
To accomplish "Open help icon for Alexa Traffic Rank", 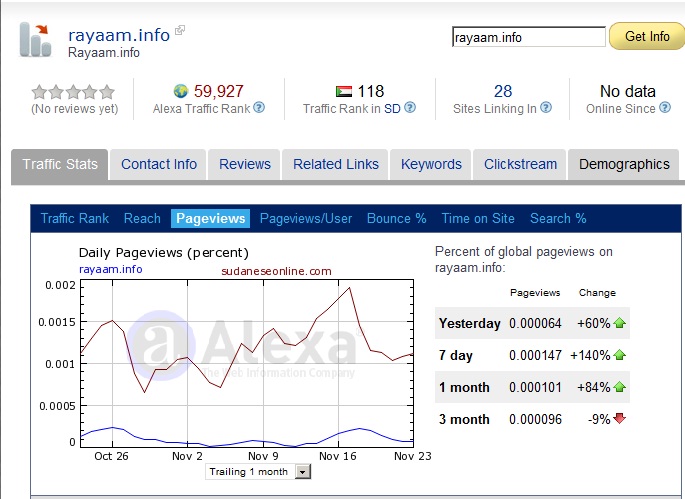I will point(259,107).
